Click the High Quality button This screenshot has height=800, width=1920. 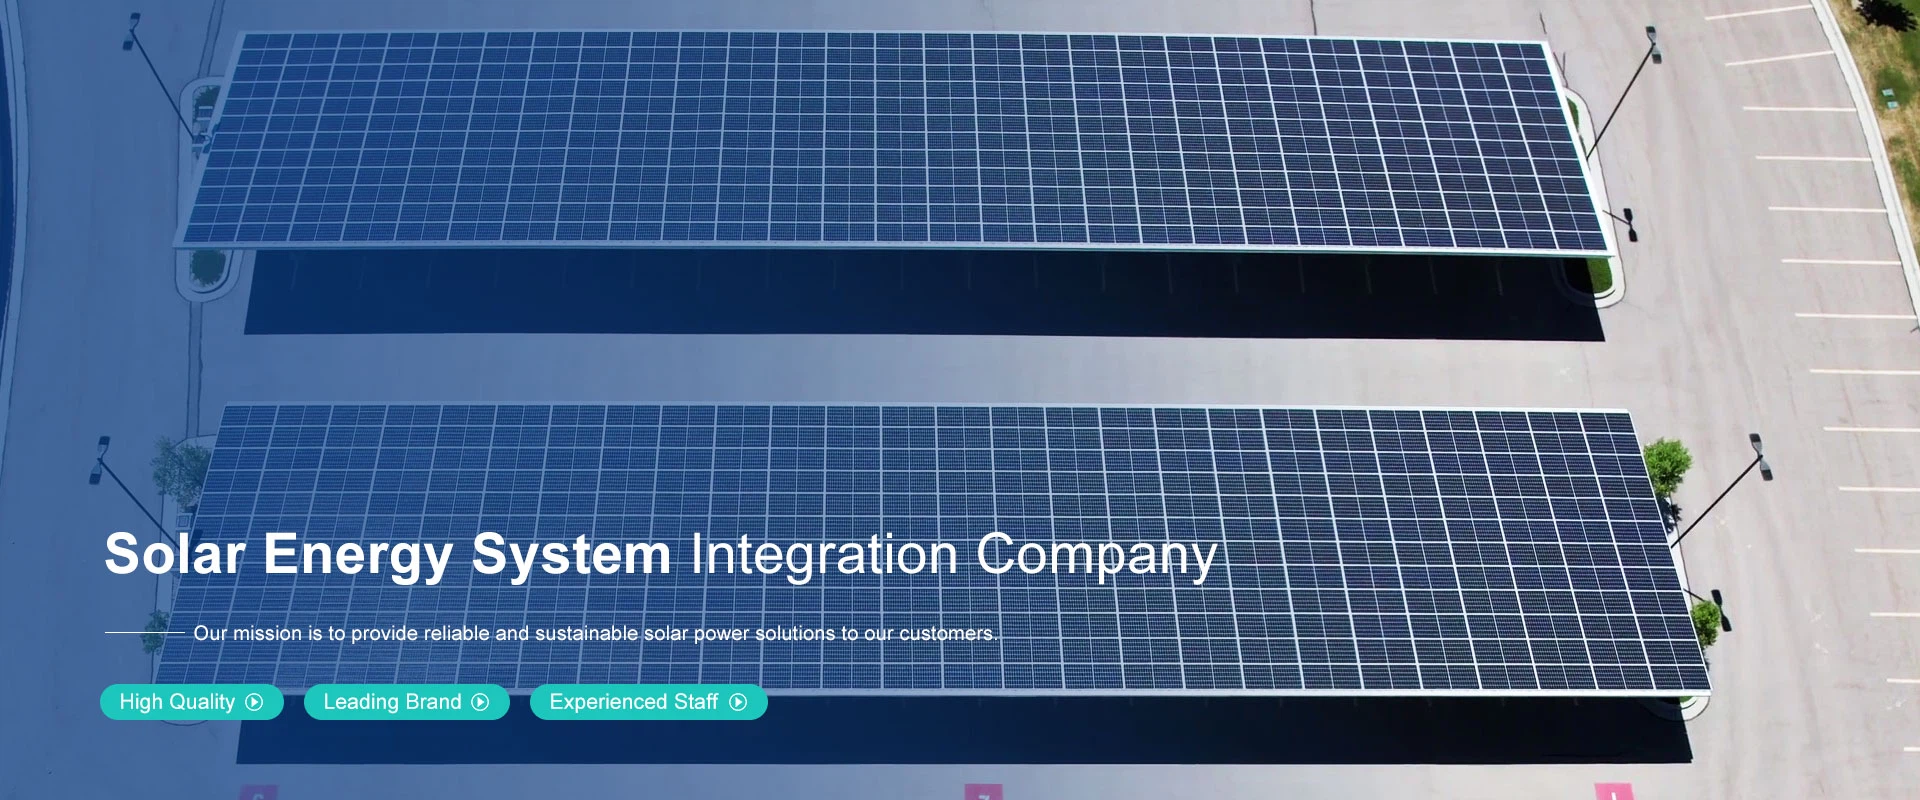[x=177, y=702]
